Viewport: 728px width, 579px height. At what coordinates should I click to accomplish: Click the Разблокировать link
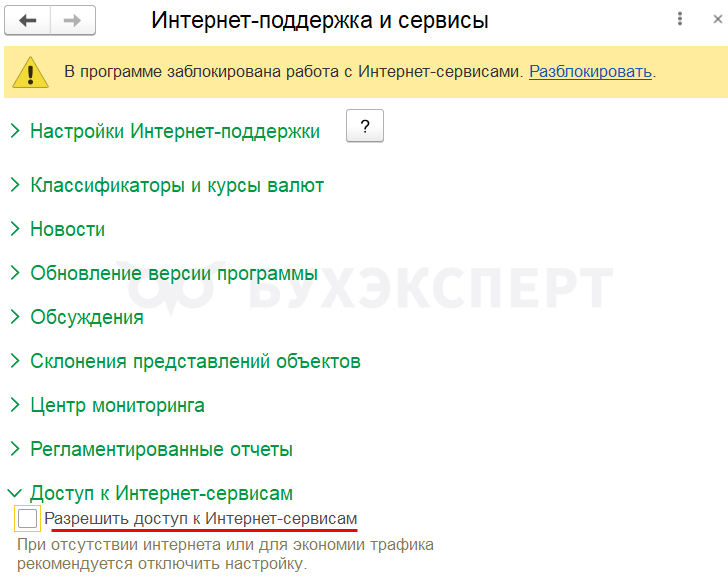[590, 72]
